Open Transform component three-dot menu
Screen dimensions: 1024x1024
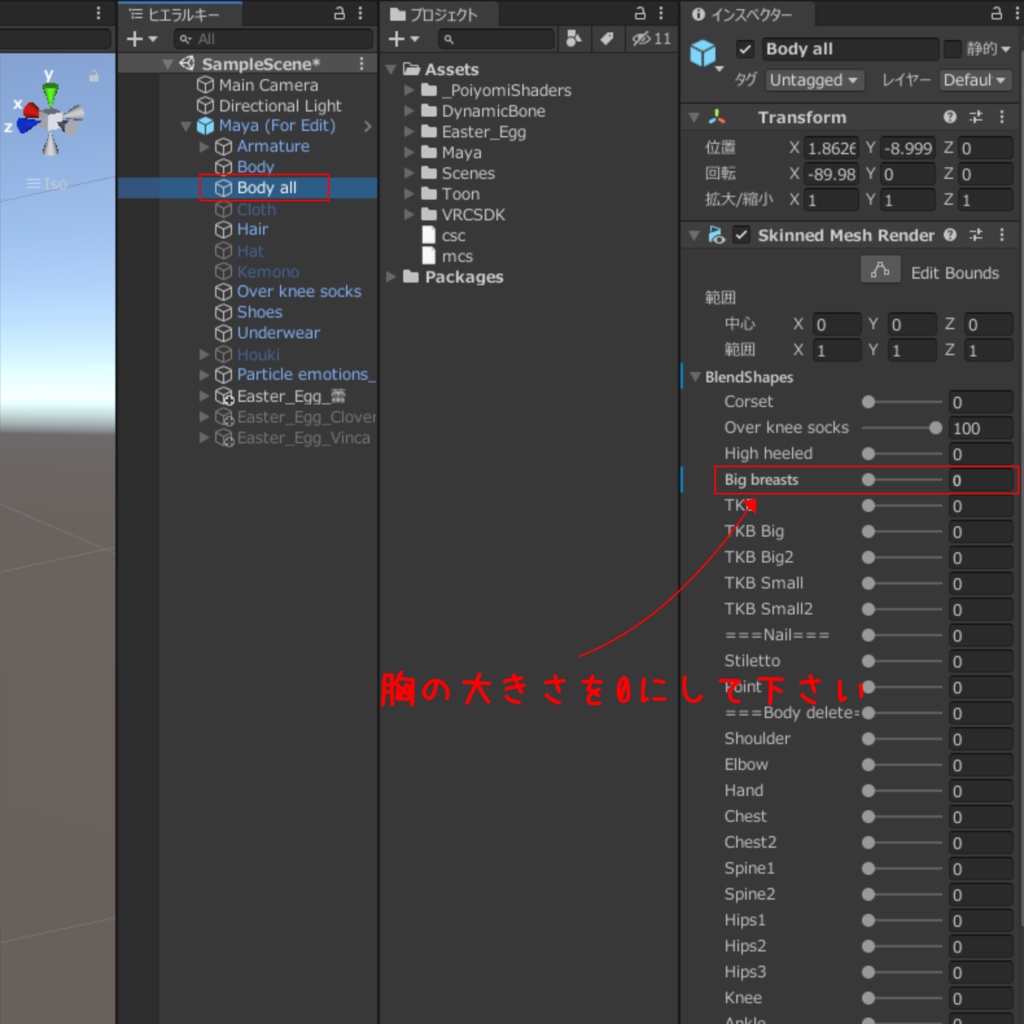(x=1002, y=117)
